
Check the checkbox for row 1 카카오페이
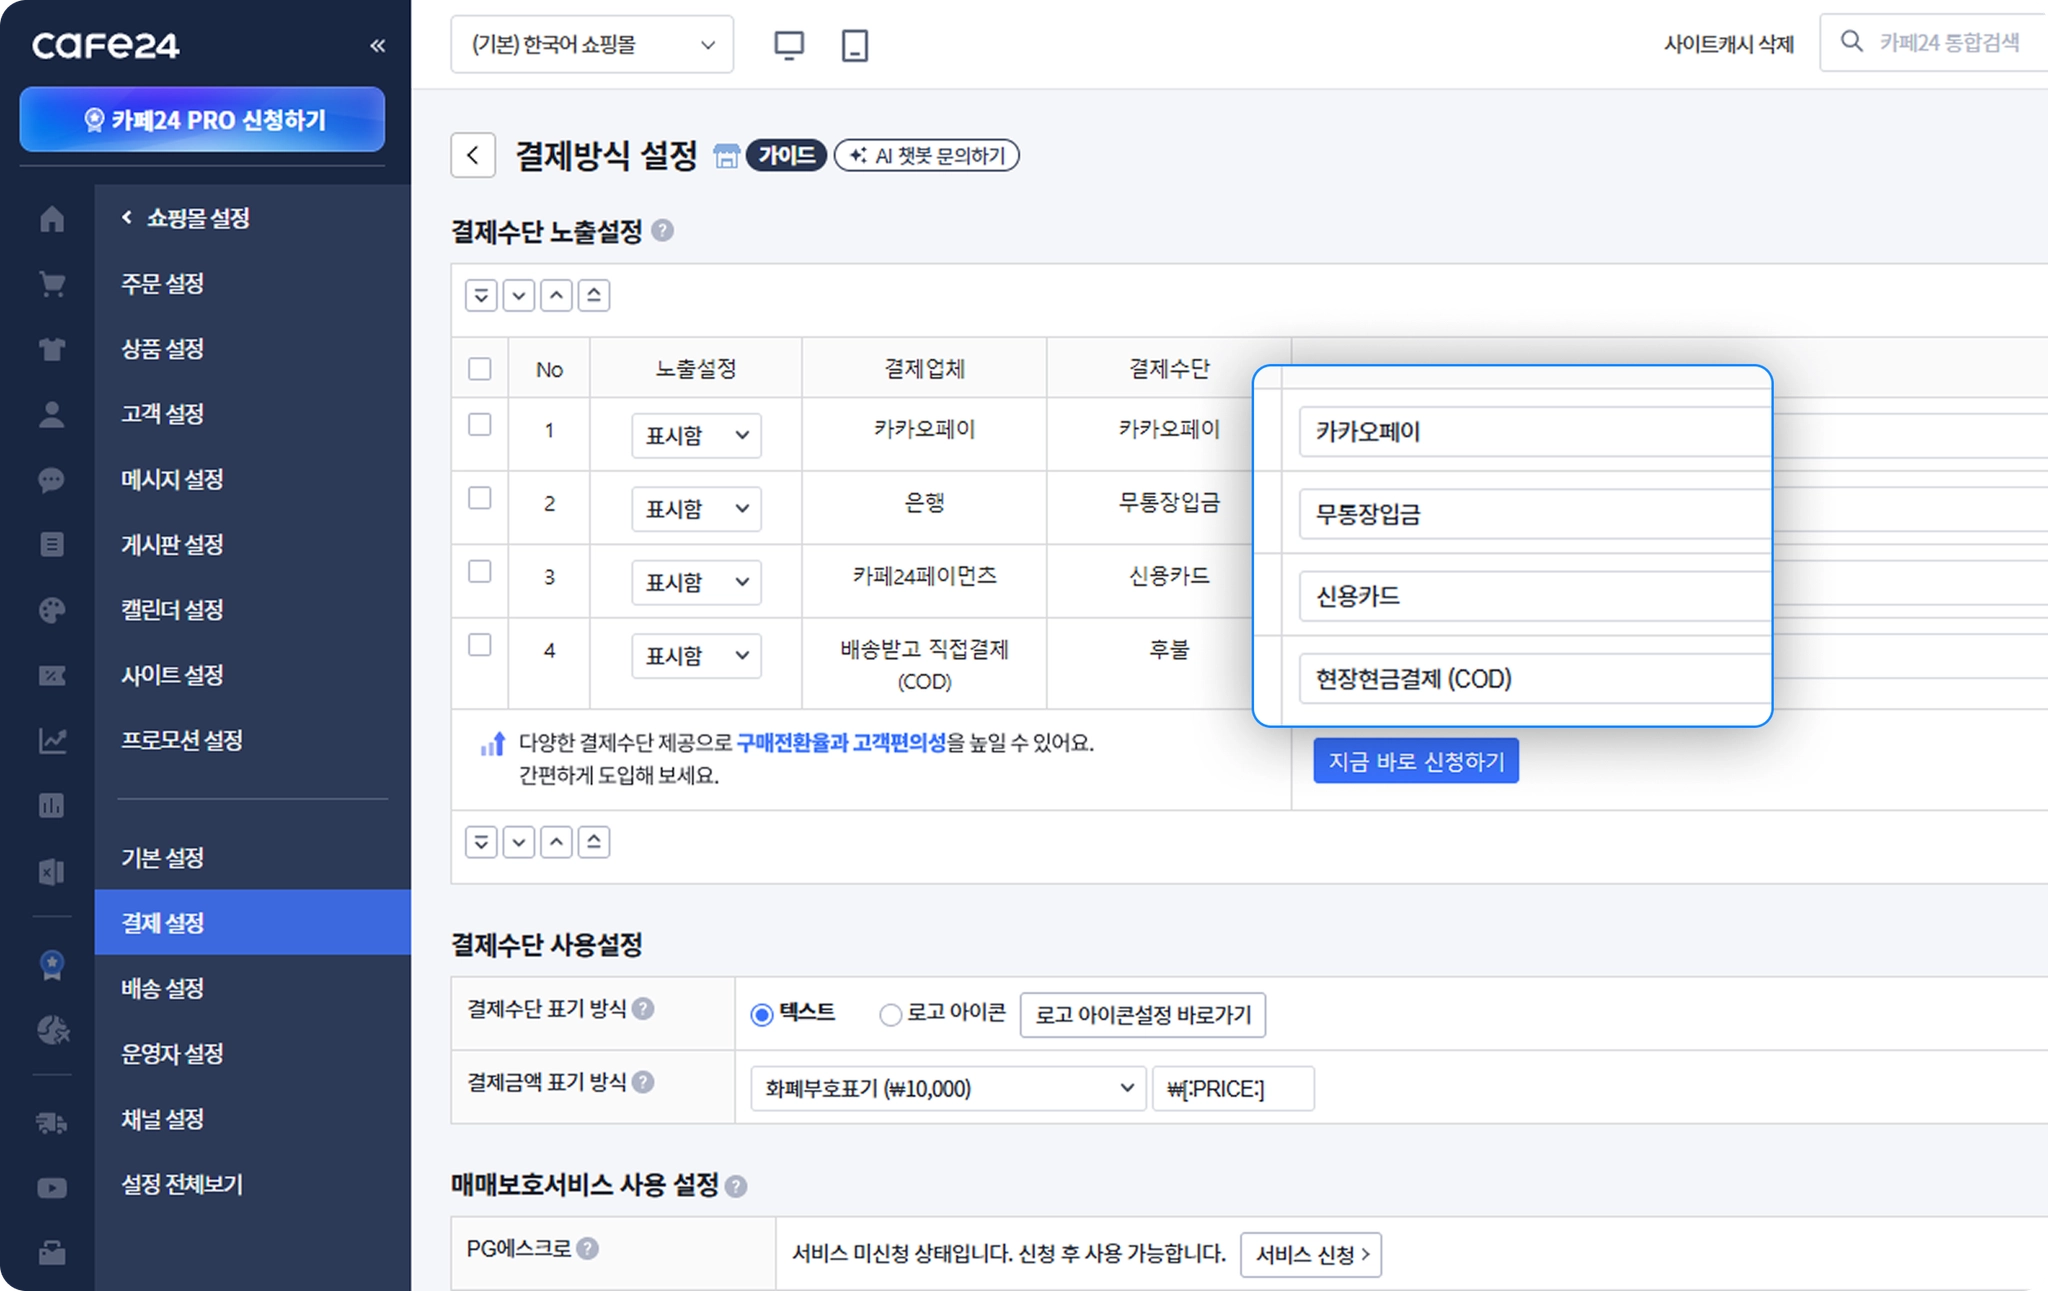pos(480,425)
